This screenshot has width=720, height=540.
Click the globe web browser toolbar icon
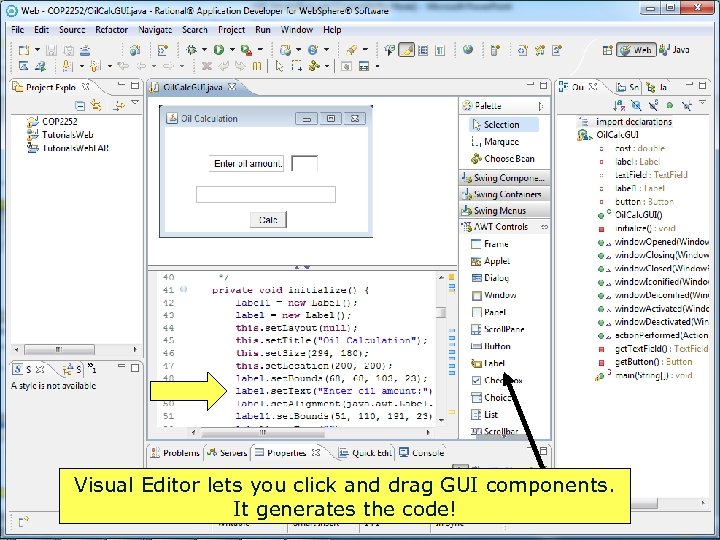[x=468, y=50]
